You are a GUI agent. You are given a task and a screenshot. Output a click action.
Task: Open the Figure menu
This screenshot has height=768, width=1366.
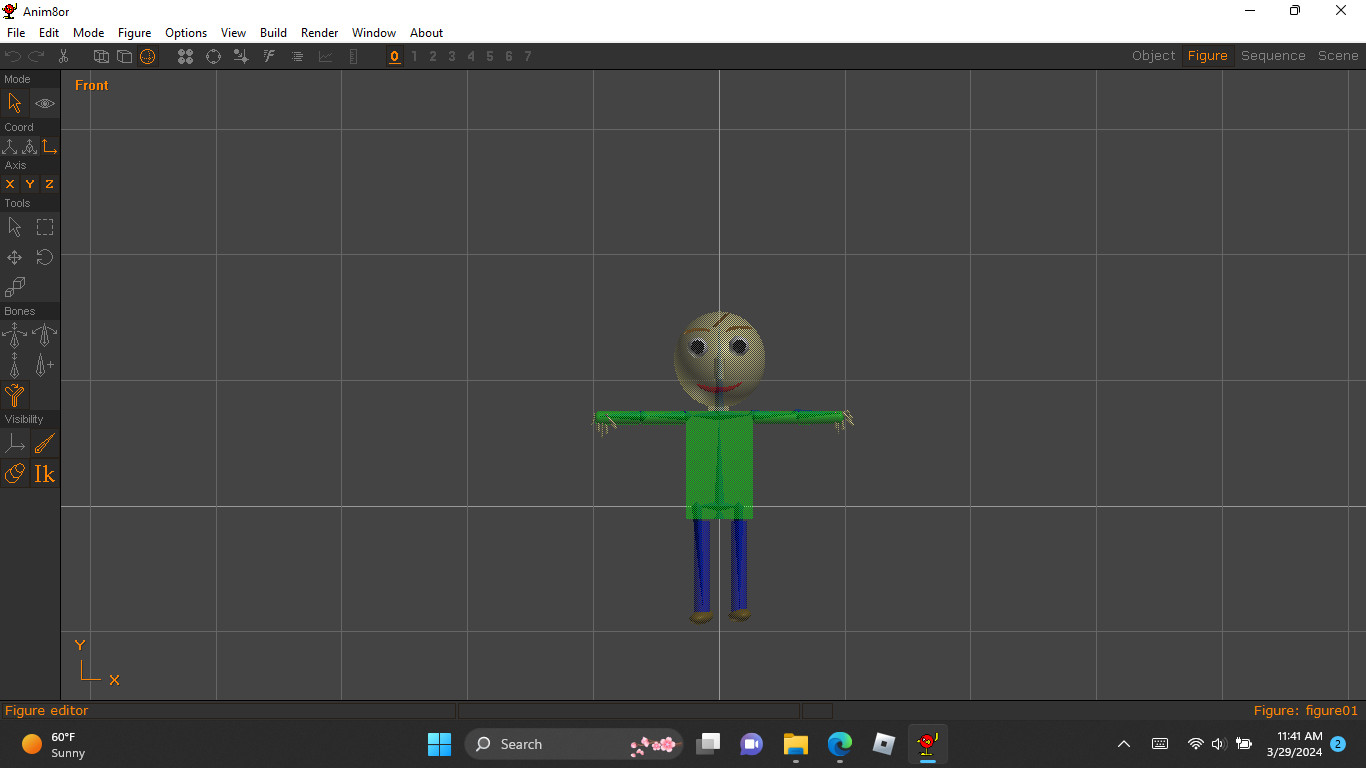(134, 33)
